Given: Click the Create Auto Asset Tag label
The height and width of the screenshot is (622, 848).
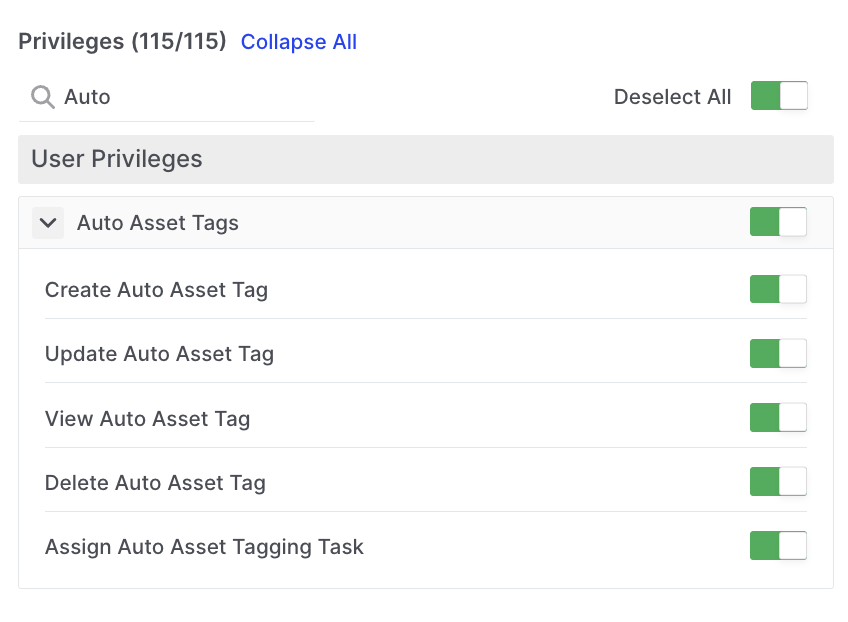Looking at the screenshot, I should pos(156,290).
